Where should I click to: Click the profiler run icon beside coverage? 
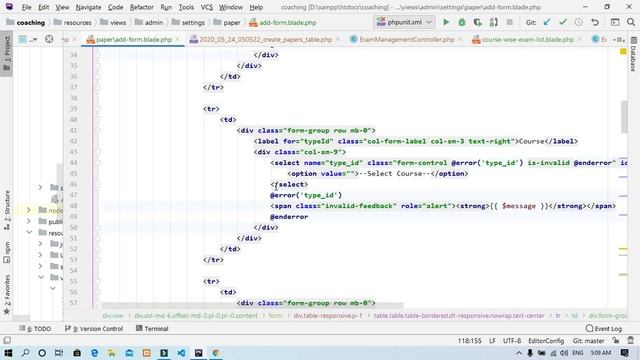[493, 22]
